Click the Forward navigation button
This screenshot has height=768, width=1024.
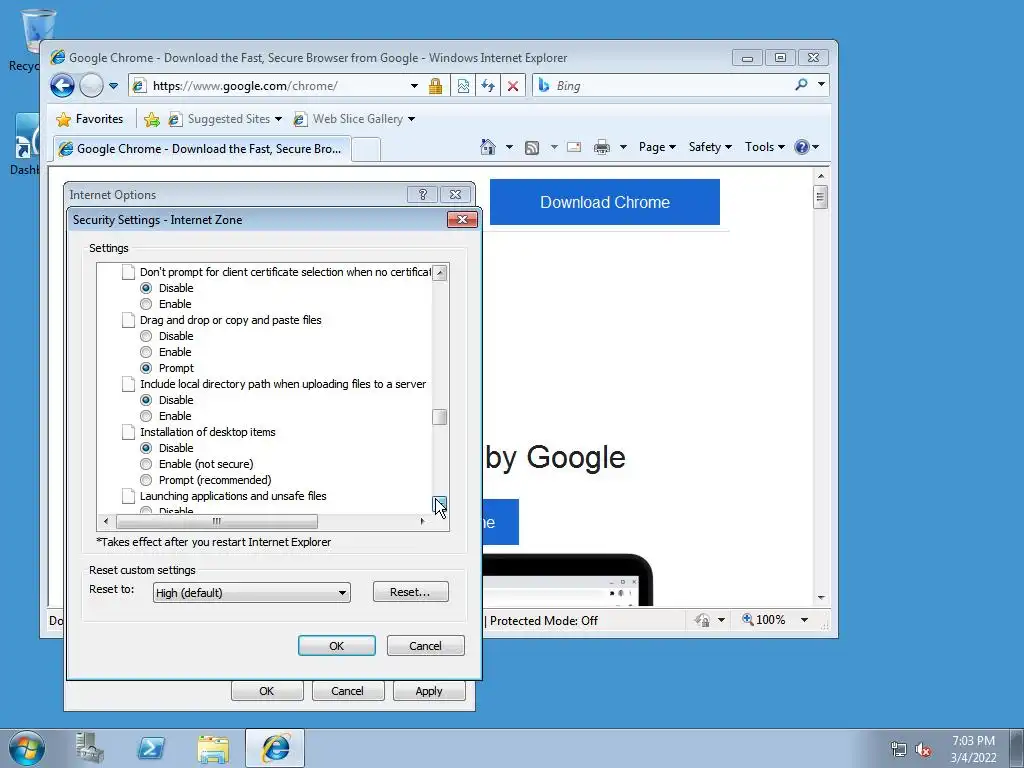click(91, 85)
